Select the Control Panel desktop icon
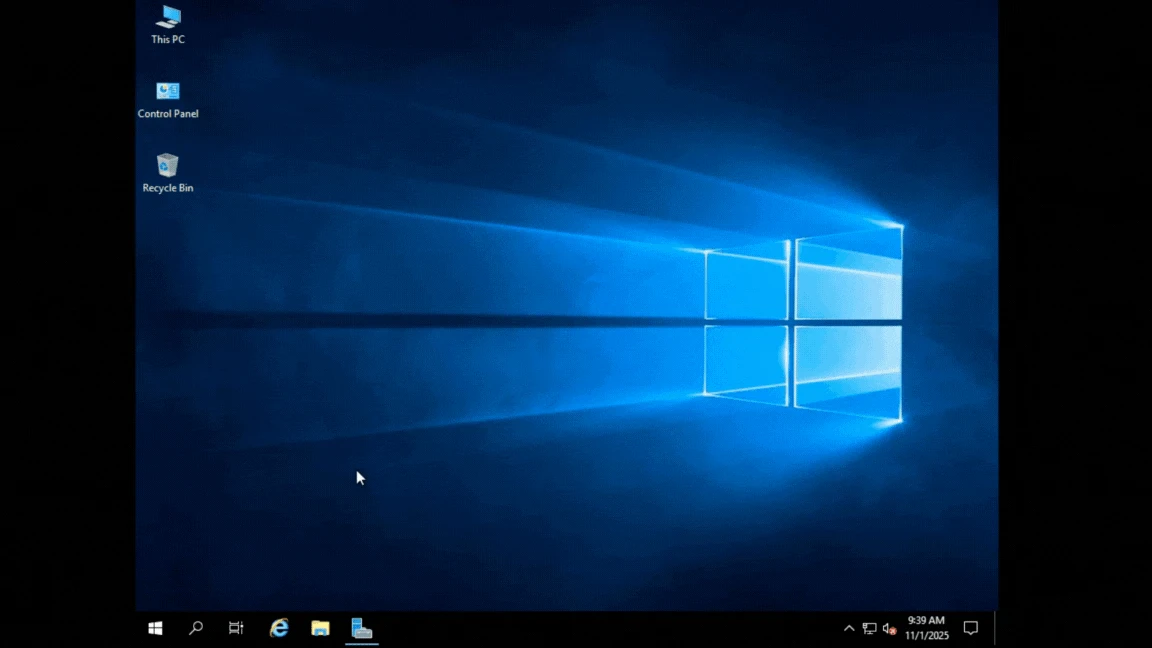The image size is (1152, 648). pyautogui.click(x=168, y=92)
